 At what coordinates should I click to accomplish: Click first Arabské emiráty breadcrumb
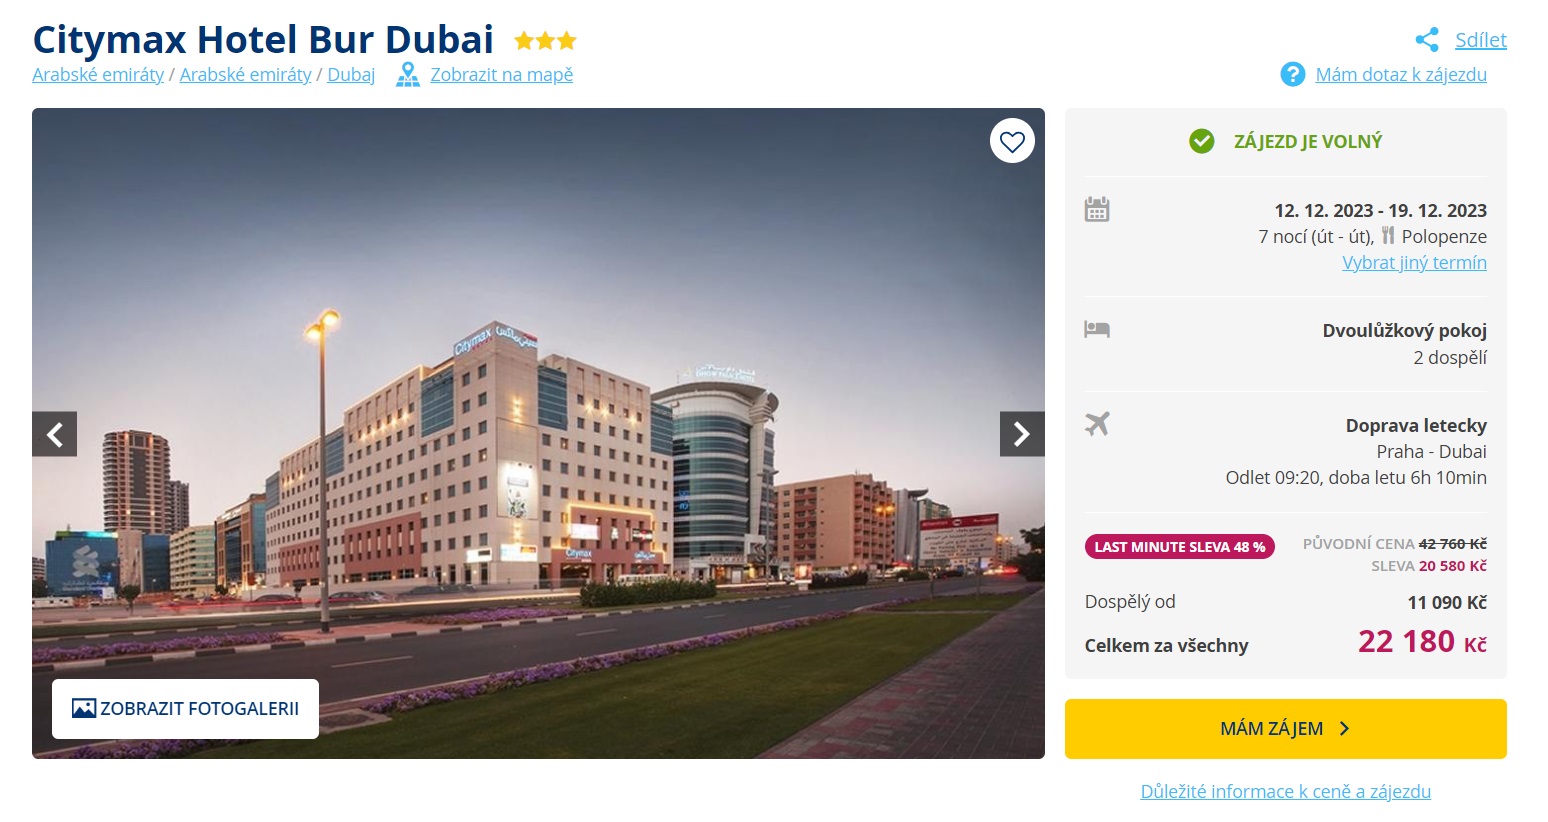[98, 74]
